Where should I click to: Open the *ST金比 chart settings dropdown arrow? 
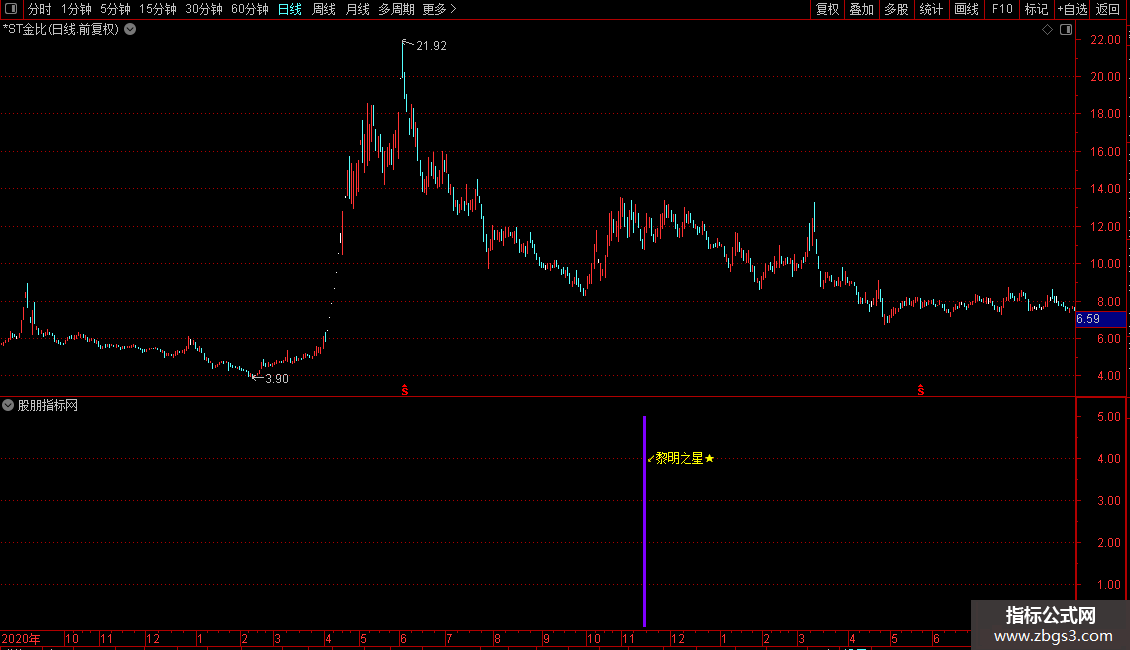coord(130,30)
